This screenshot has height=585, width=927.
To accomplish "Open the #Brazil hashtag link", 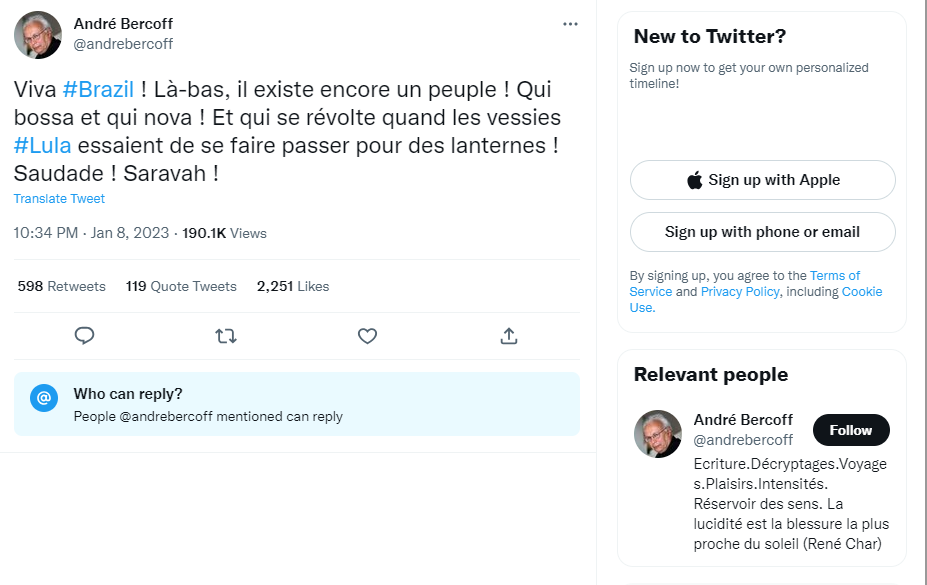I will coord(98,89).
